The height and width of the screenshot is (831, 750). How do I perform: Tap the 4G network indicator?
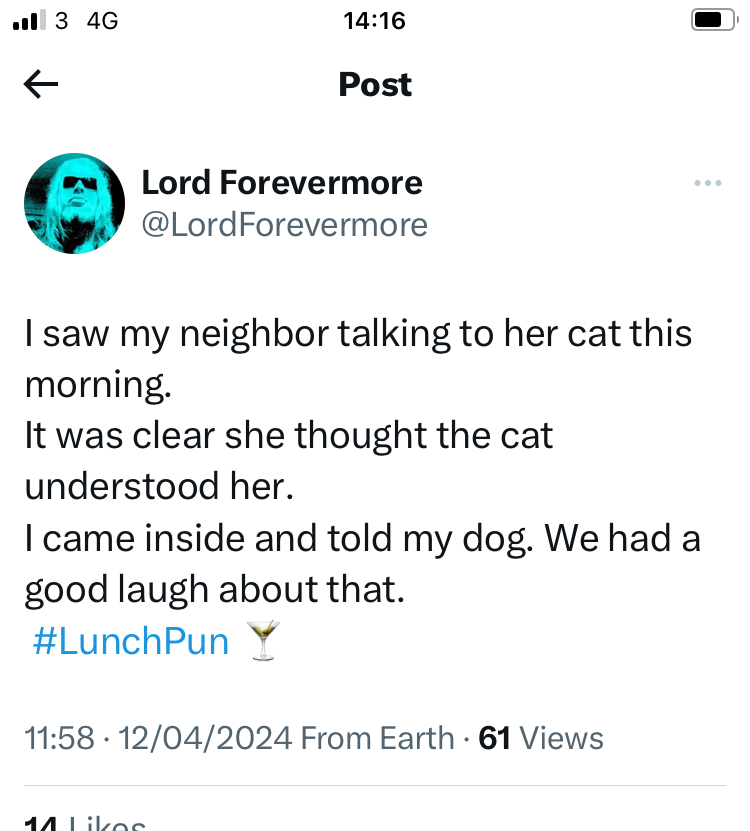(103, 20)
